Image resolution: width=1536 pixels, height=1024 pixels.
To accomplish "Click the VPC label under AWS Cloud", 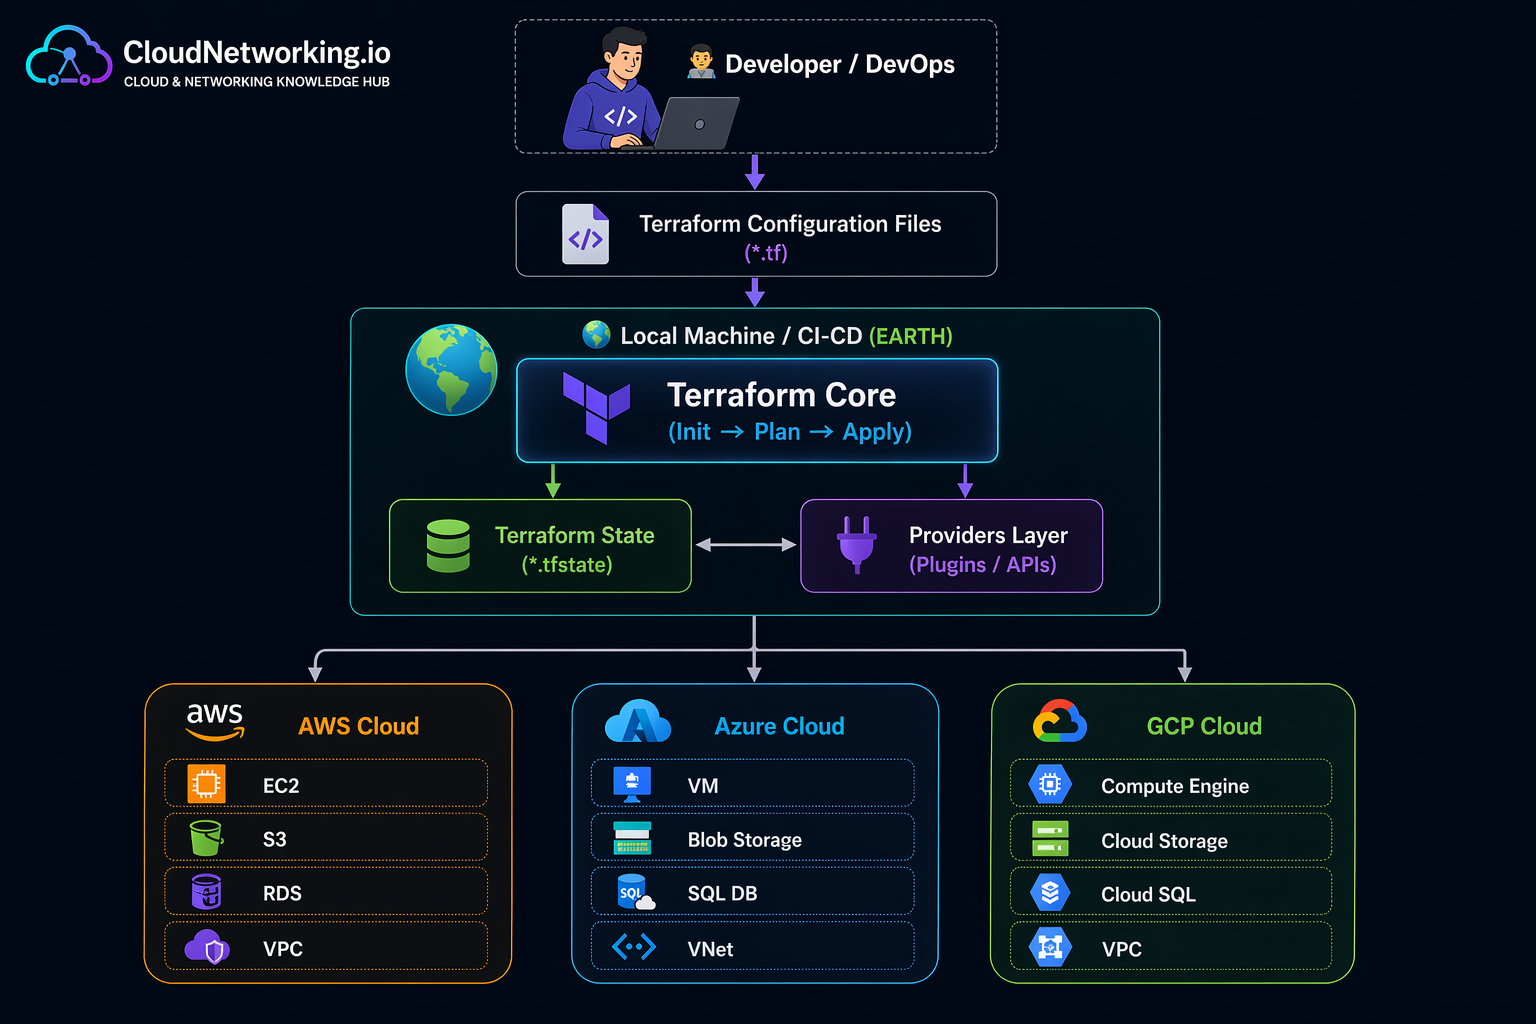I will click(283, 949).
